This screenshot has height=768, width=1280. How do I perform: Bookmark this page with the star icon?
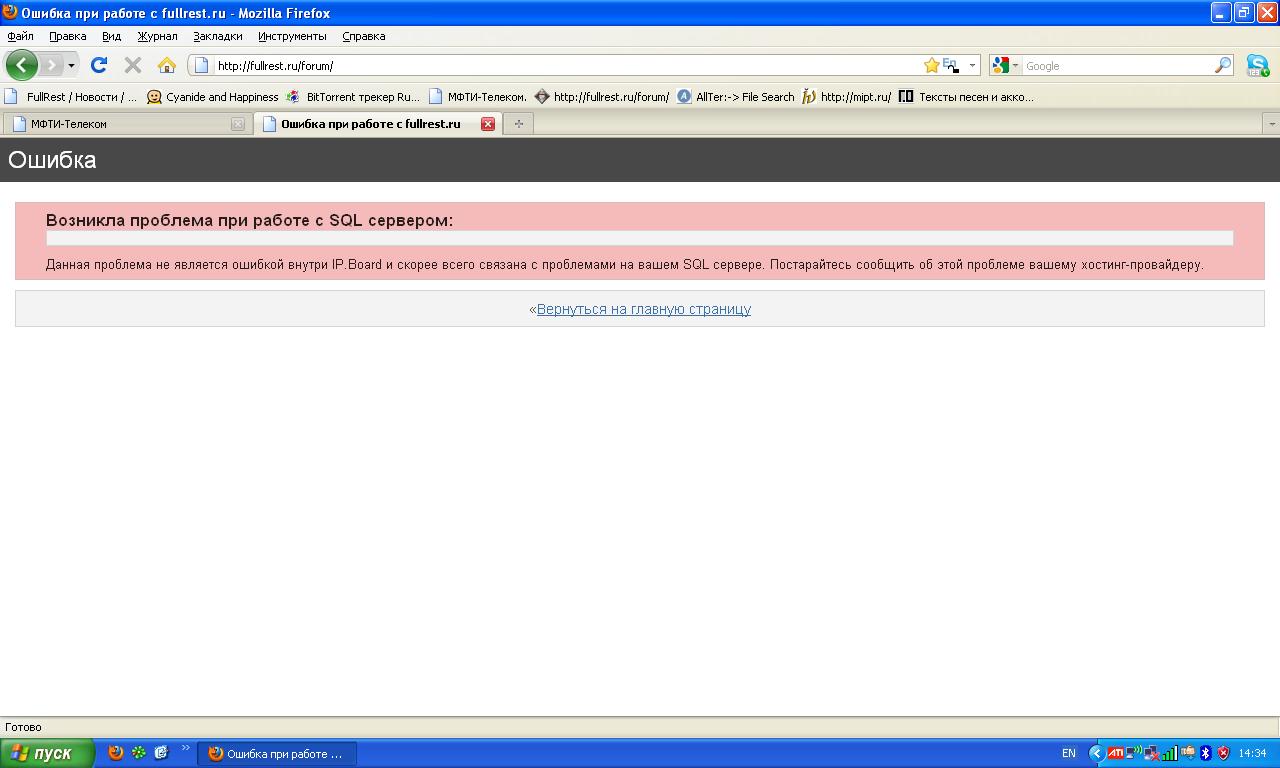931,65
